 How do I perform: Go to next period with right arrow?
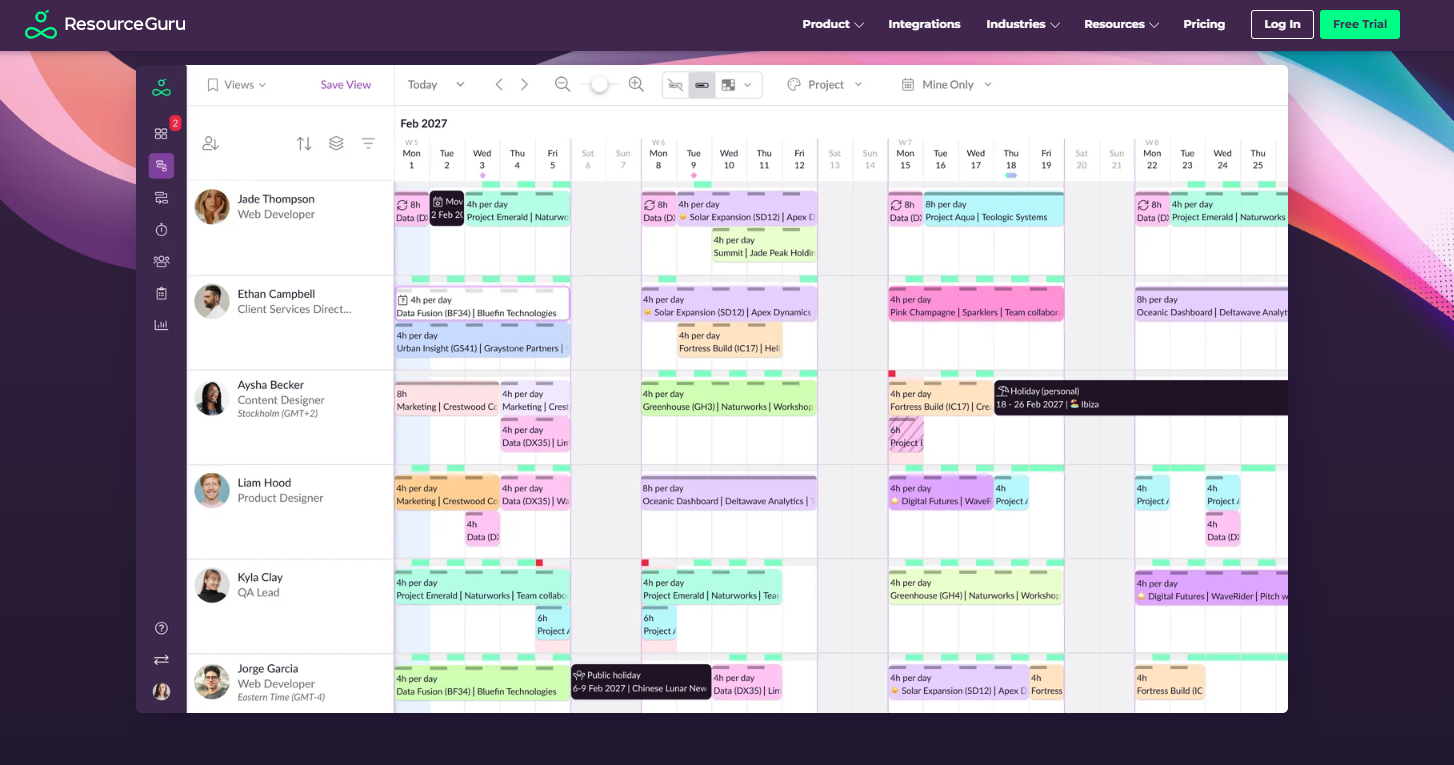524,85
